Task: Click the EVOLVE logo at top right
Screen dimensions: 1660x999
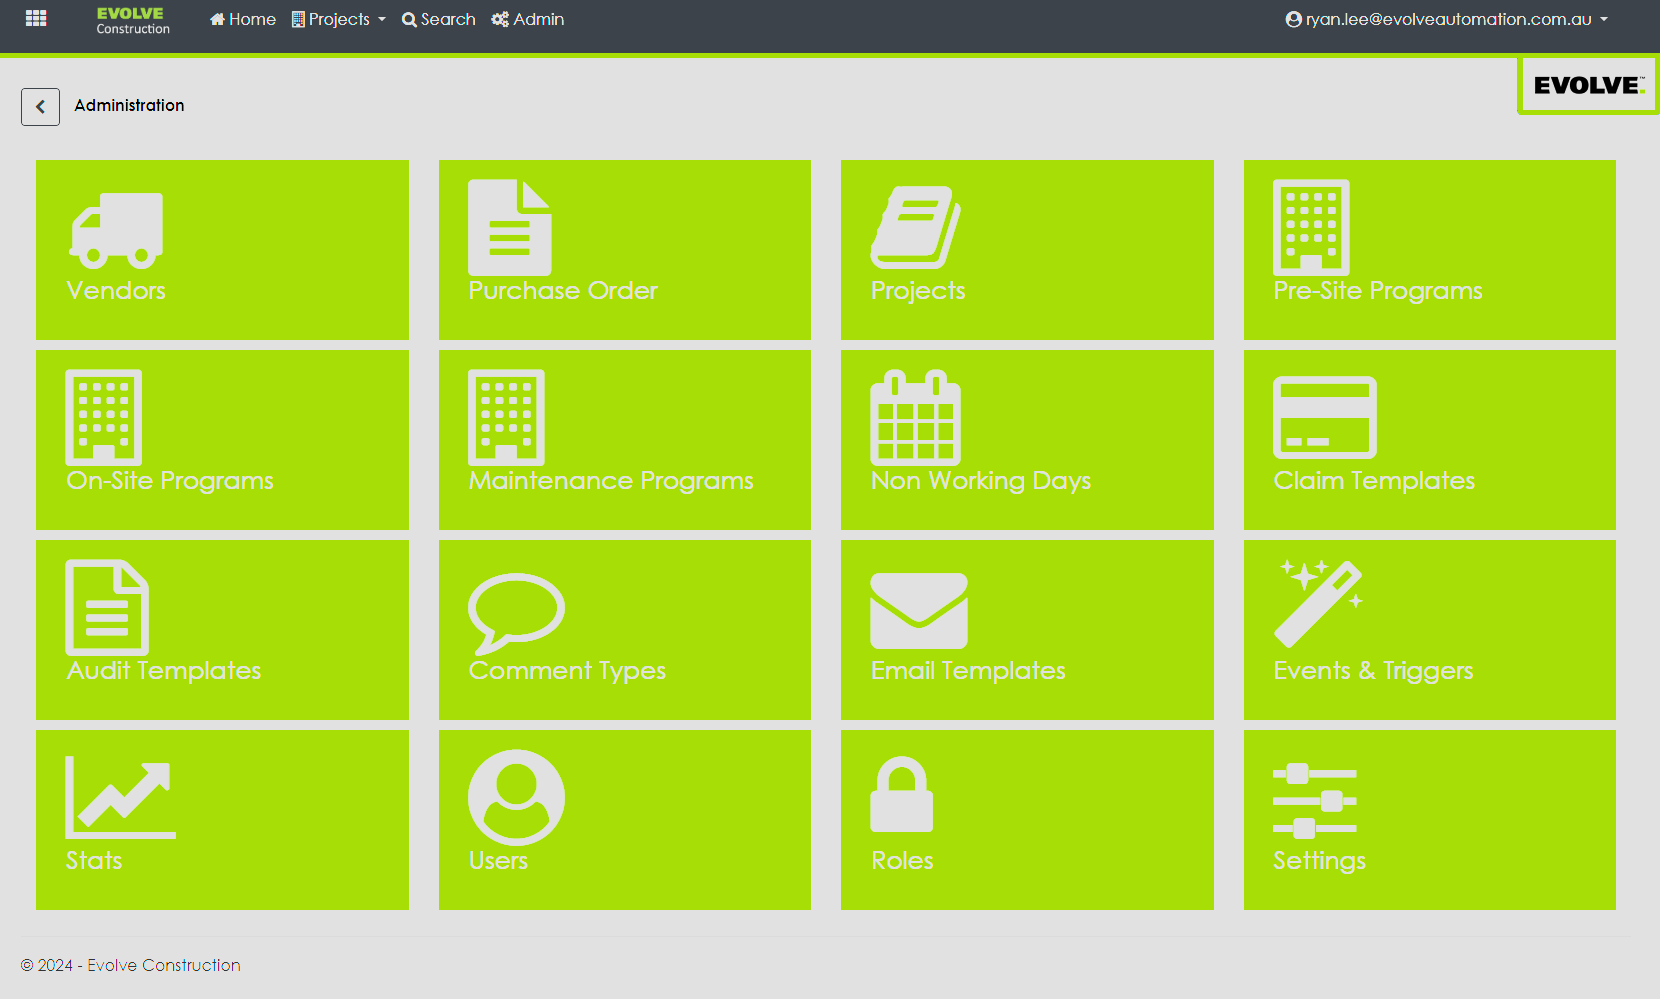Action: tap(1587, 86)
